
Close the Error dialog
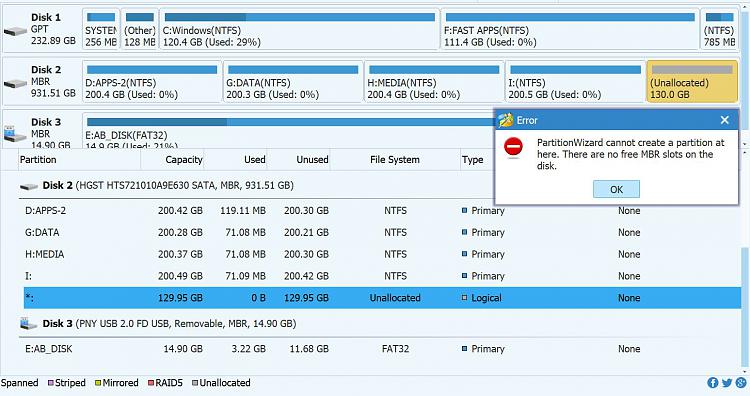pyautogui.click(x=725, y=120)
